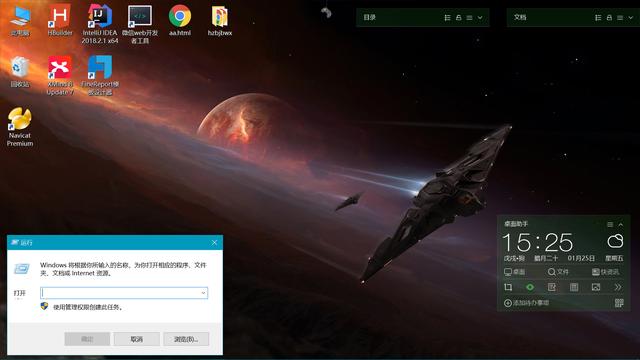Expand more tools with double chevron
640x360 pixels.
(x=618, y=287)
